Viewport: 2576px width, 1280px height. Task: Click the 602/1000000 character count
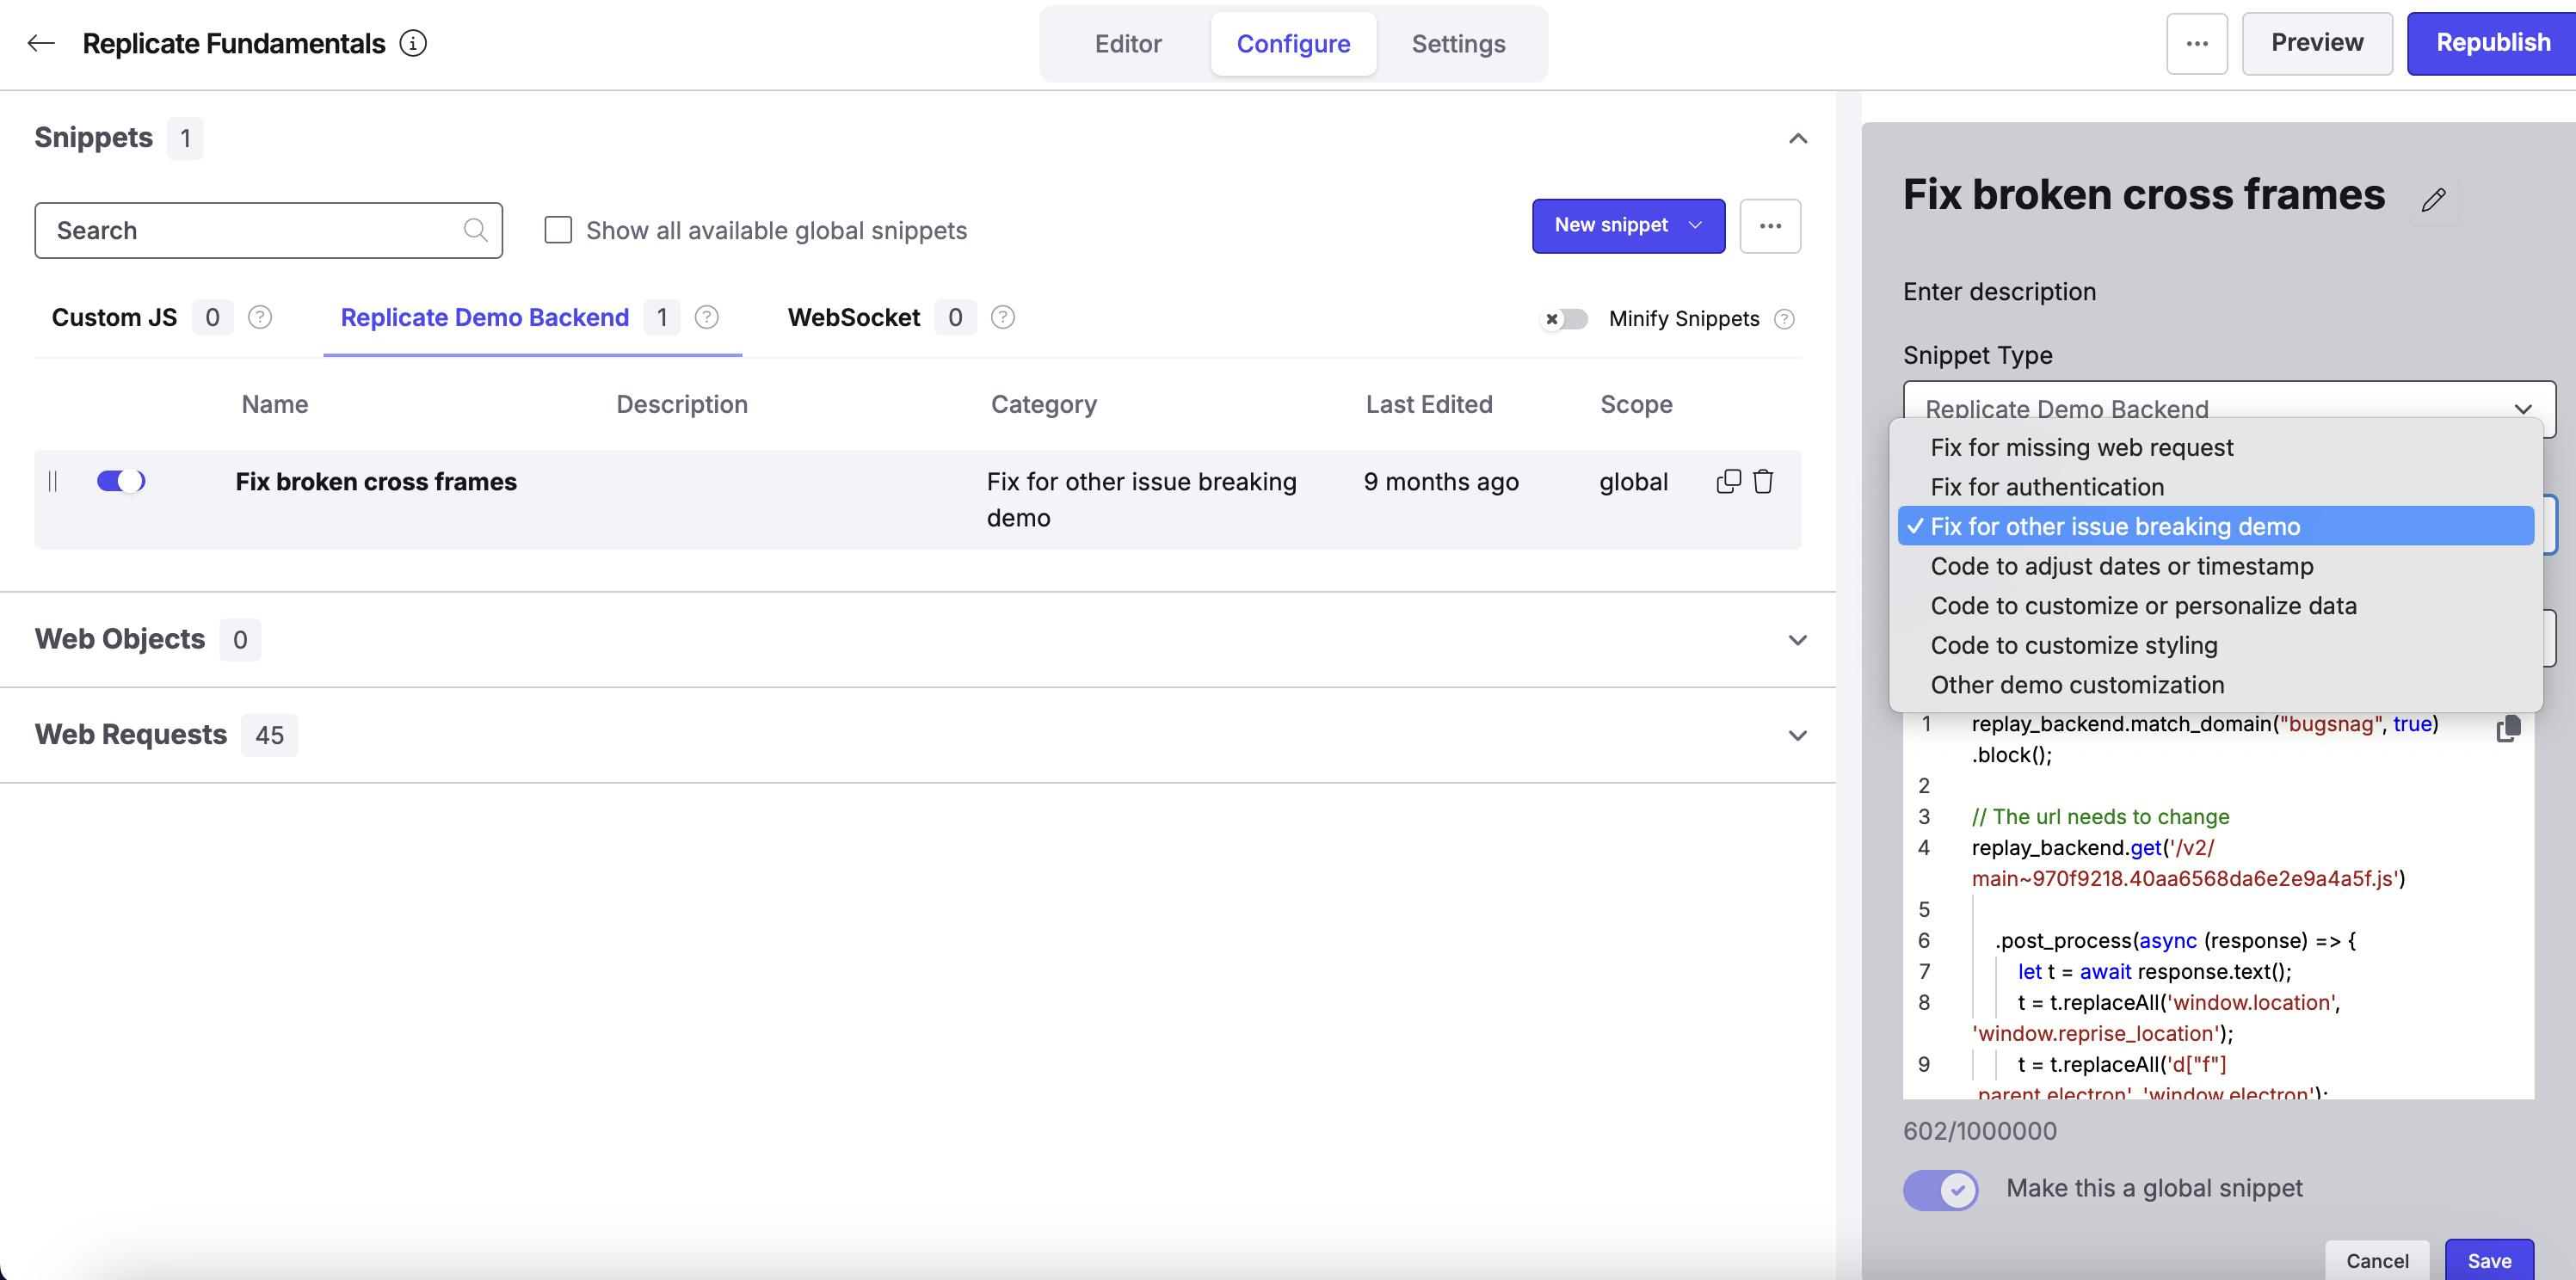(x=1979, y=1131)
